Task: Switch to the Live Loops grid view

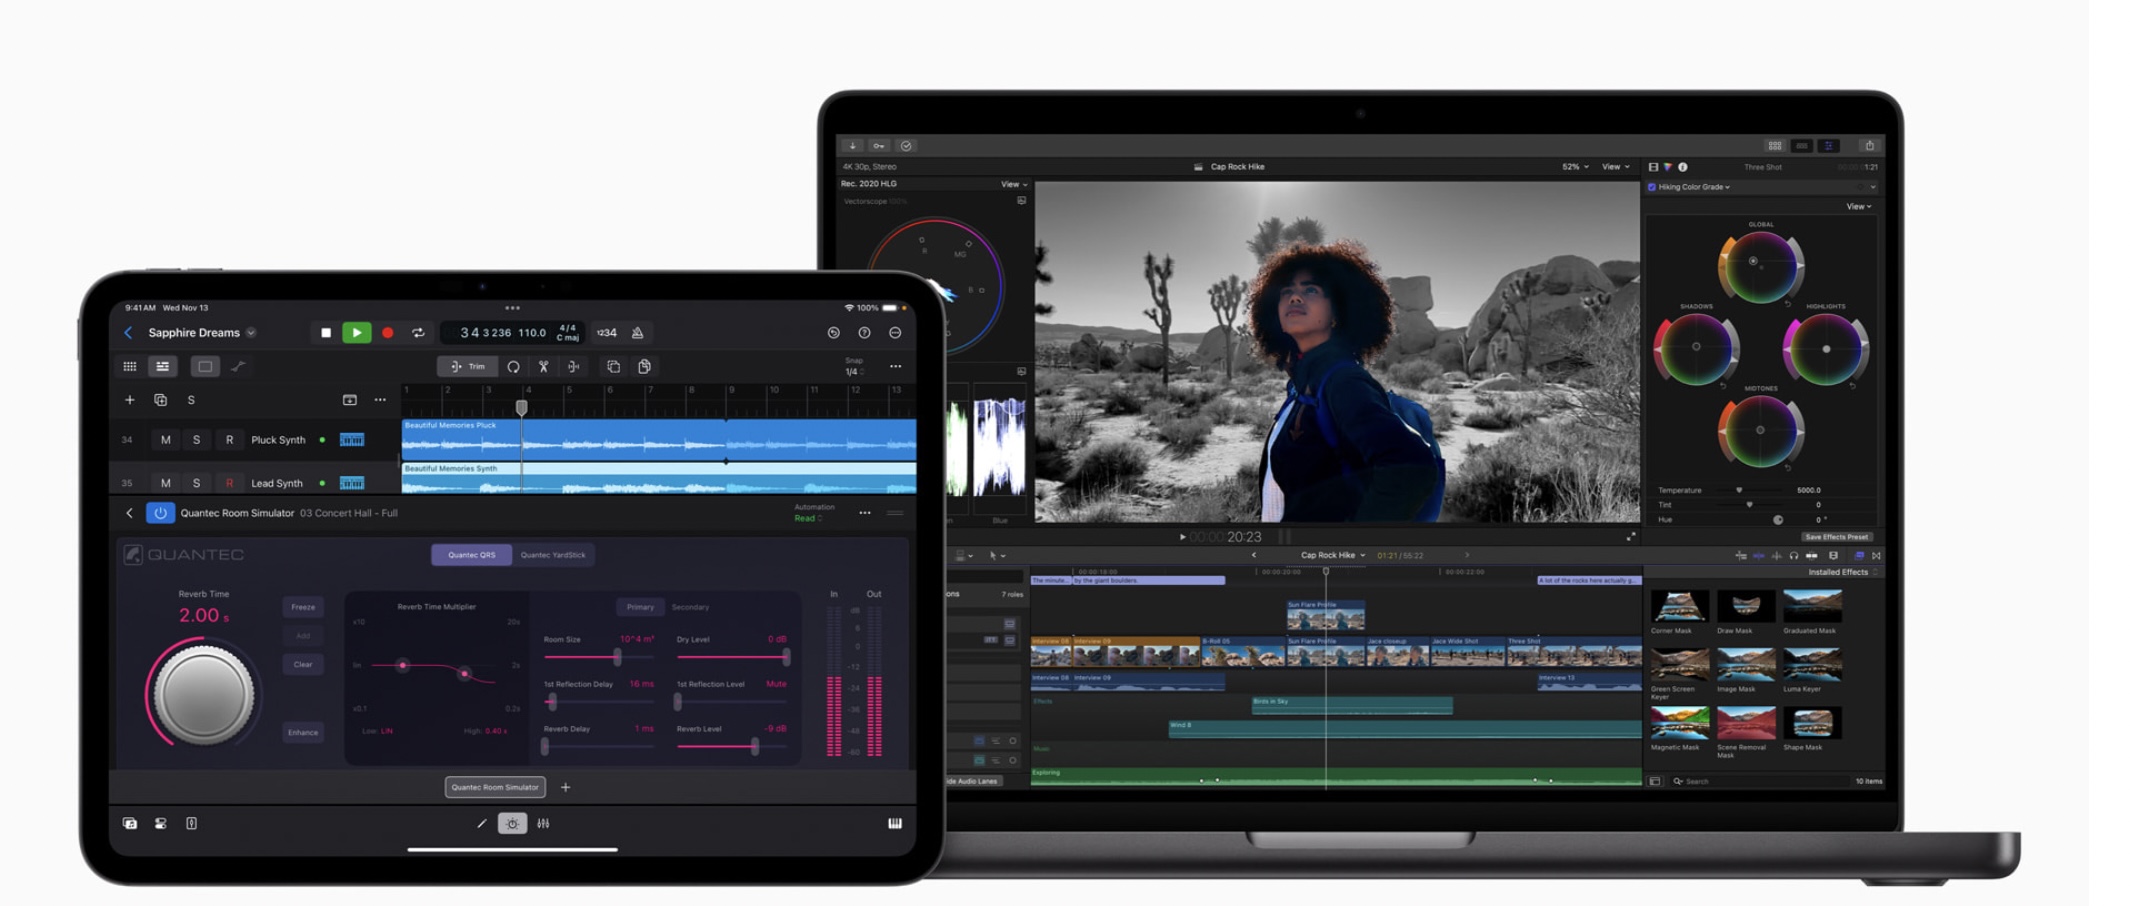Action: [x=130, y=367]
